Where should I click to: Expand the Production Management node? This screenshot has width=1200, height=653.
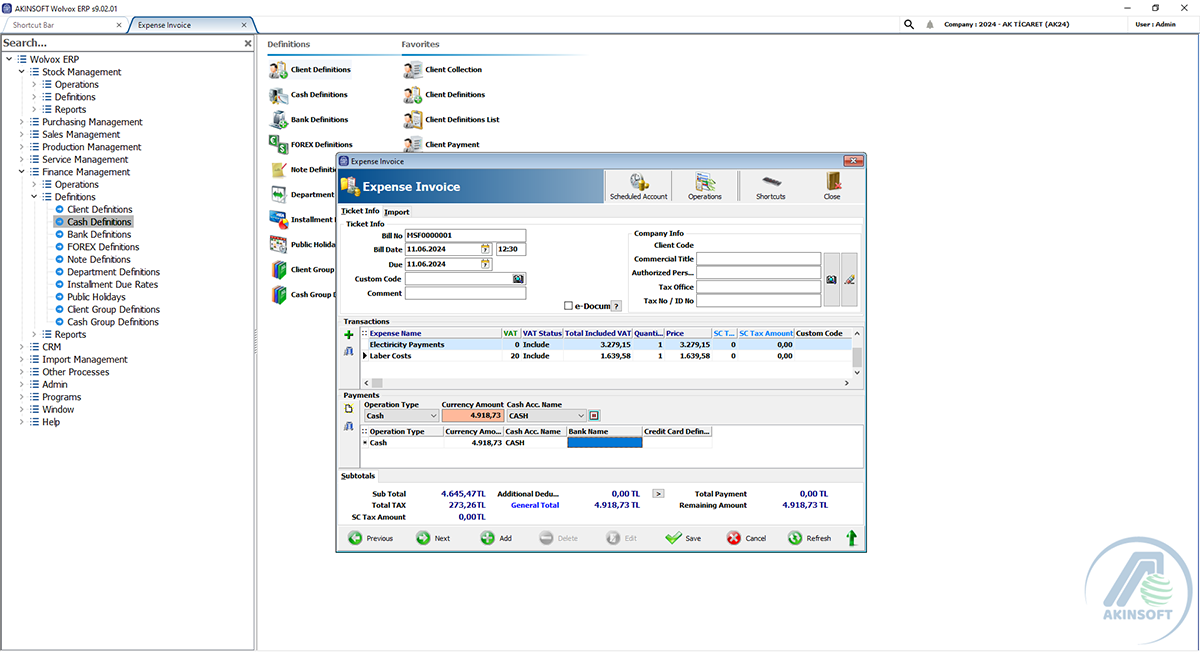point(22,147)
